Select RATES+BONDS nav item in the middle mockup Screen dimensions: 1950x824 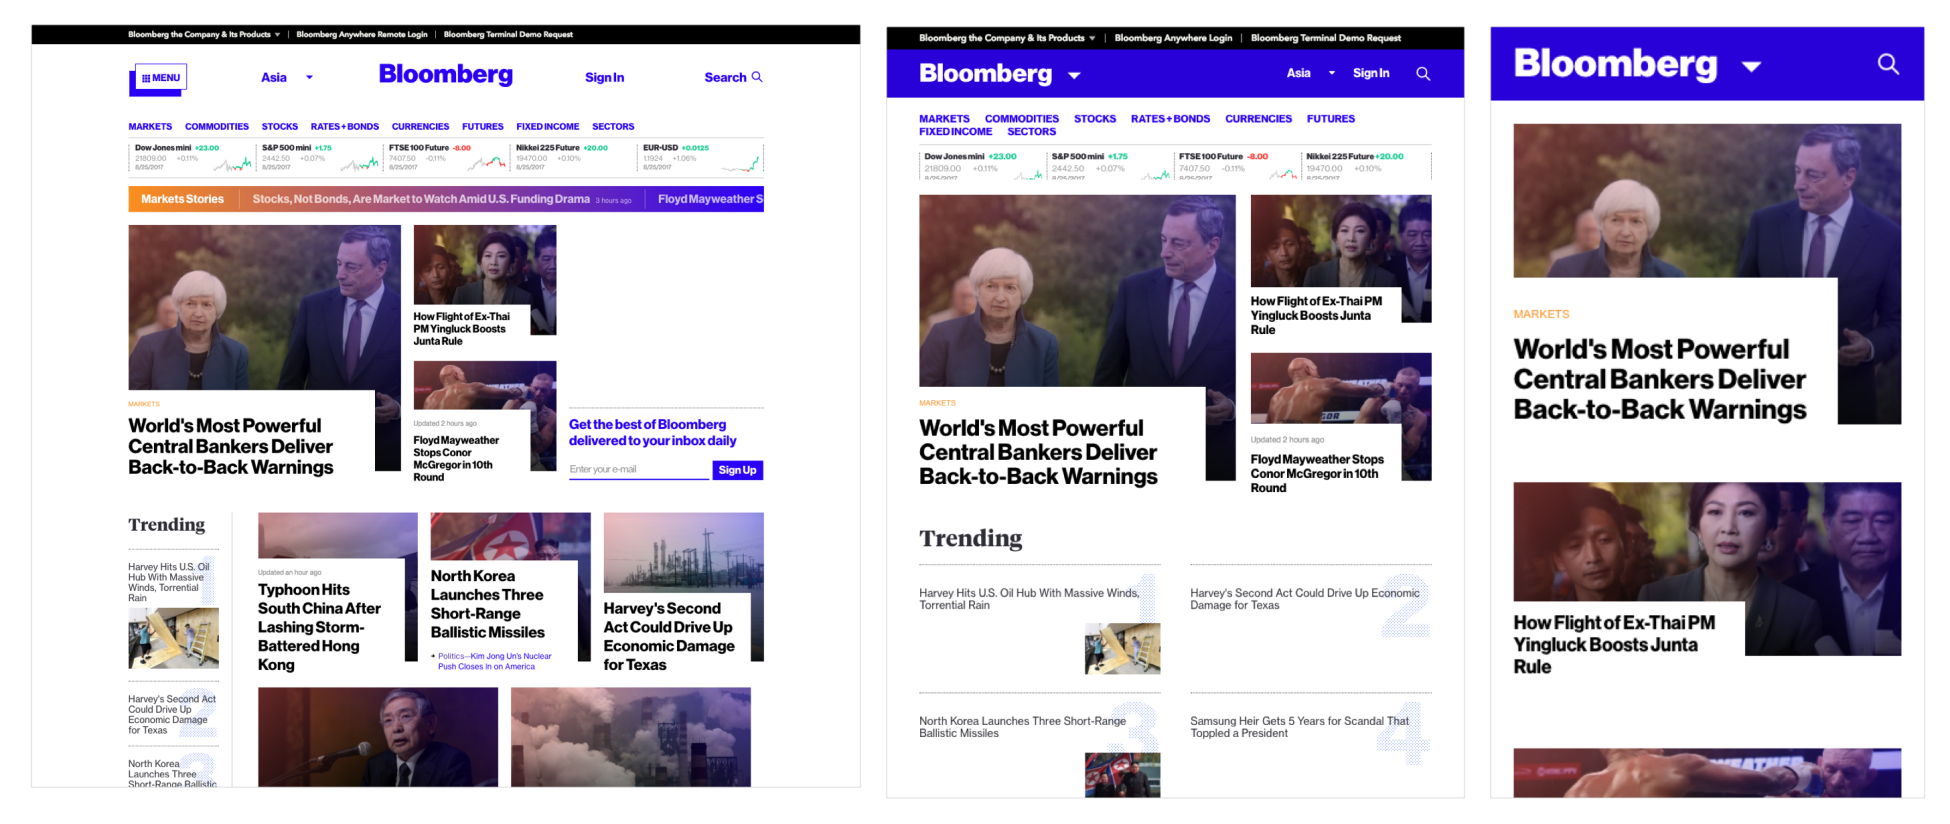pyautogui.click(x=1170, y=119)
